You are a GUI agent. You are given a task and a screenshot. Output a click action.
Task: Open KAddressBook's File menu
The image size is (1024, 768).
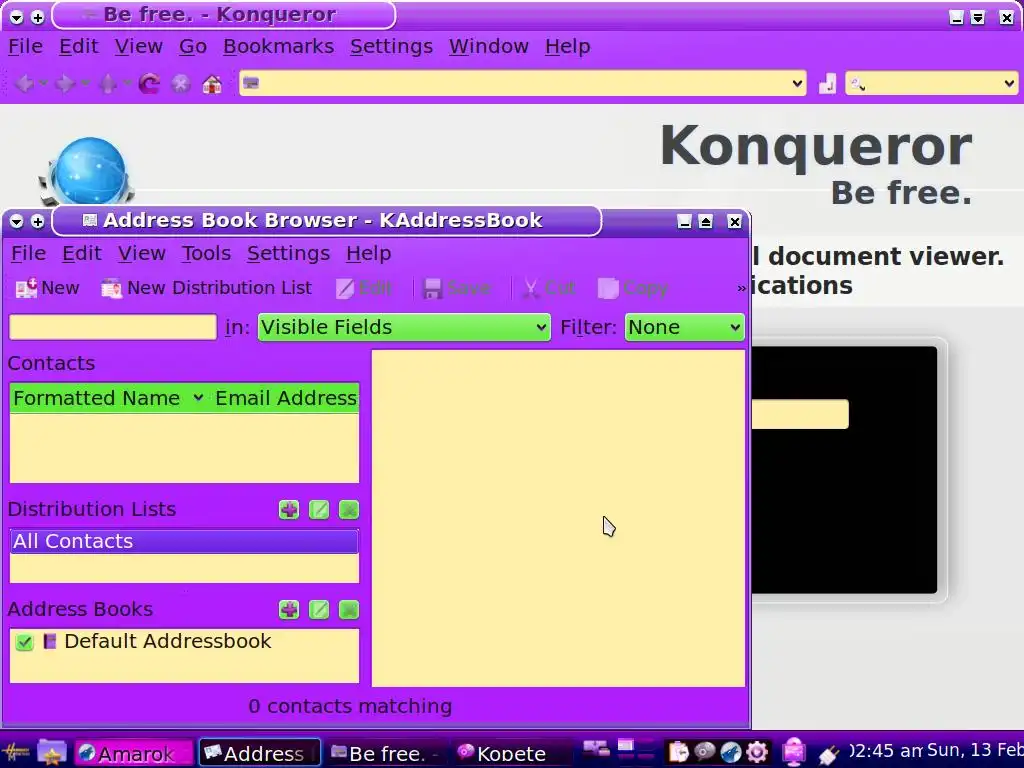click(x=28, y=253)
